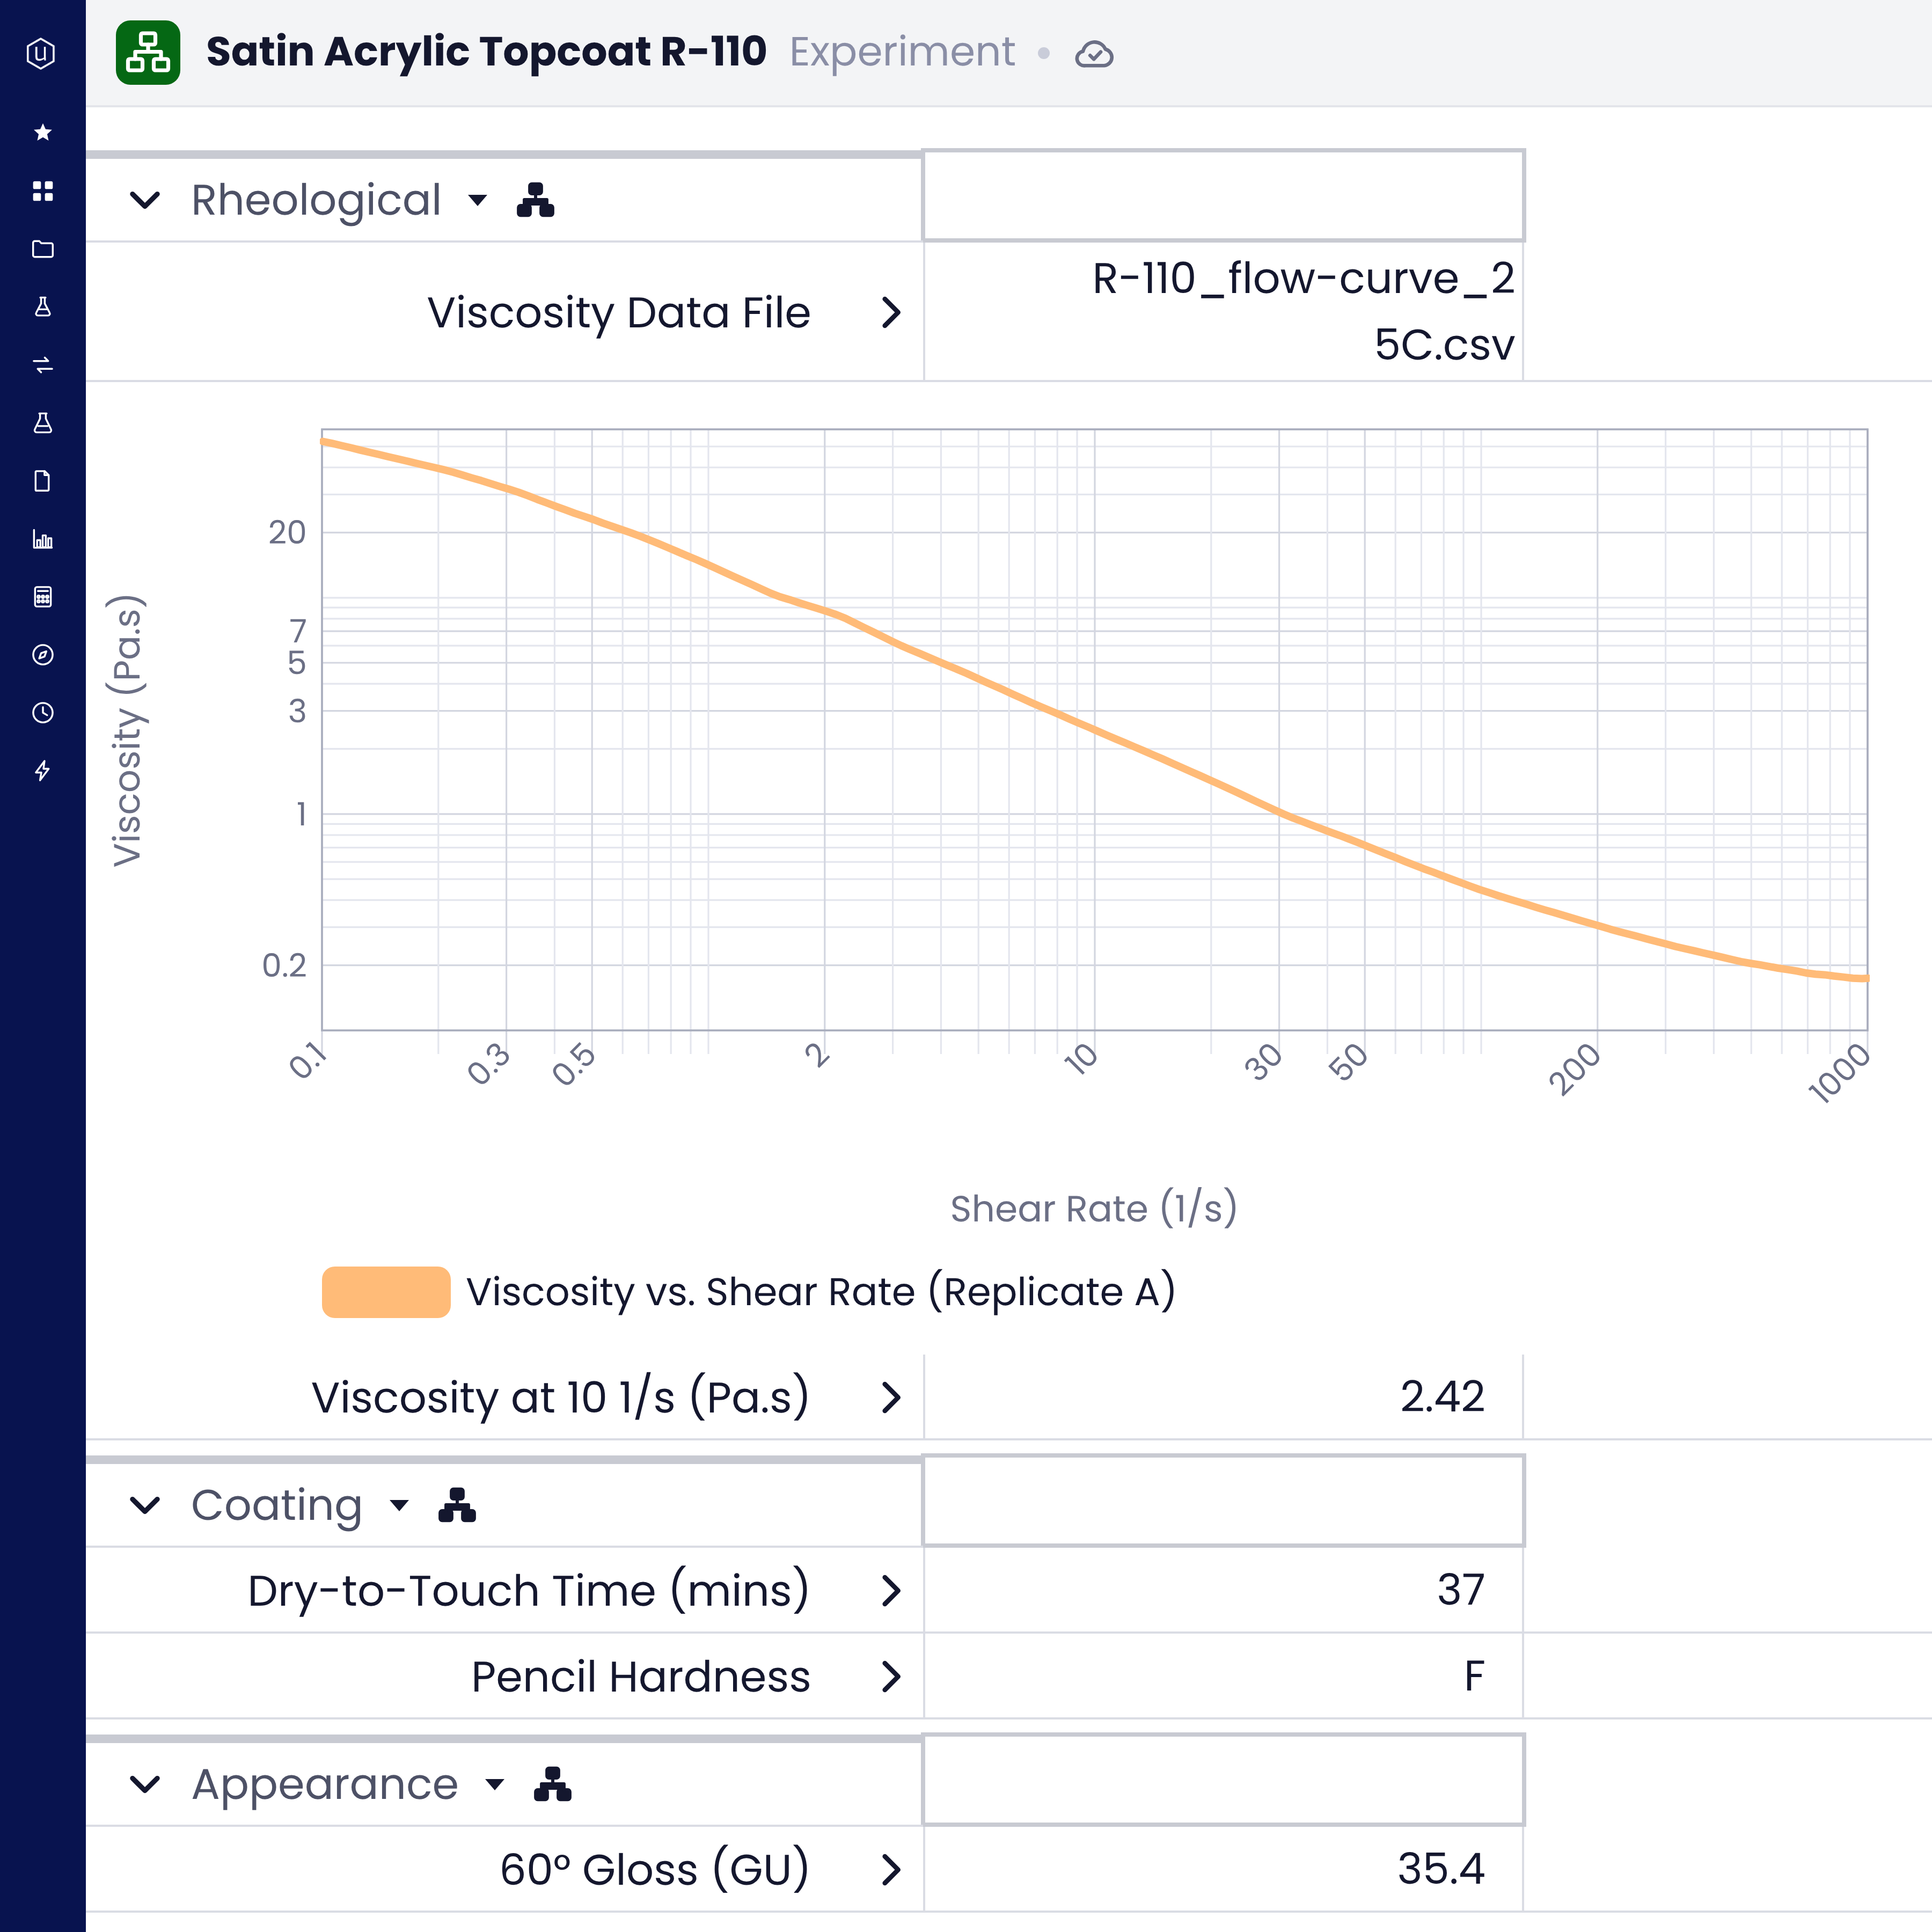Viewport: 1932px width, 1932px height.
Task: Collapse the Appearance section chevron
Action: click(x=146, y=1784)
